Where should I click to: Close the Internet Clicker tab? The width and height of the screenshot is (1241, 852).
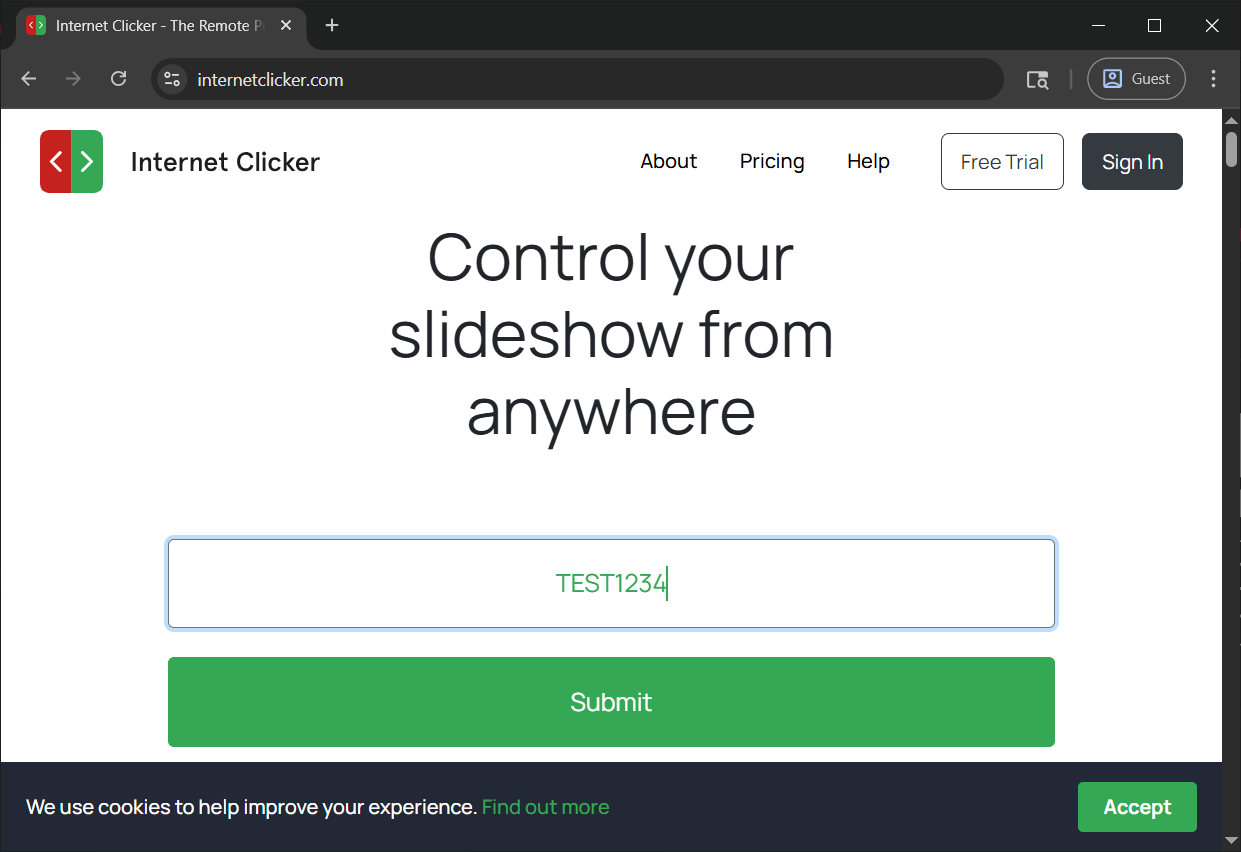(x=285, y=25)
